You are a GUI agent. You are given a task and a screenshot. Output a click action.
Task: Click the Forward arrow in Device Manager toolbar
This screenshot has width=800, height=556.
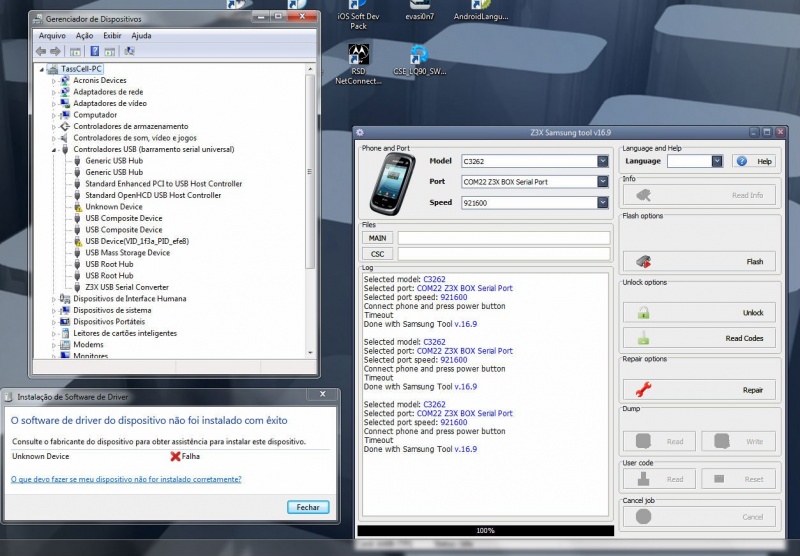pyautogui.click(x=55, y=51)
